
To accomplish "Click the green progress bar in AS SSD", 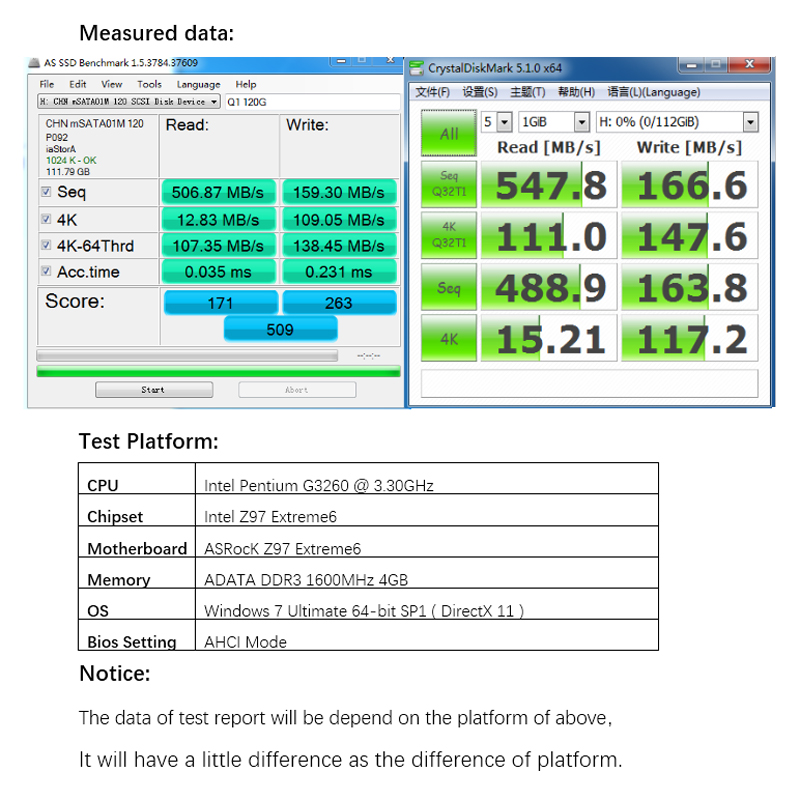I will (x=218, y=371).
